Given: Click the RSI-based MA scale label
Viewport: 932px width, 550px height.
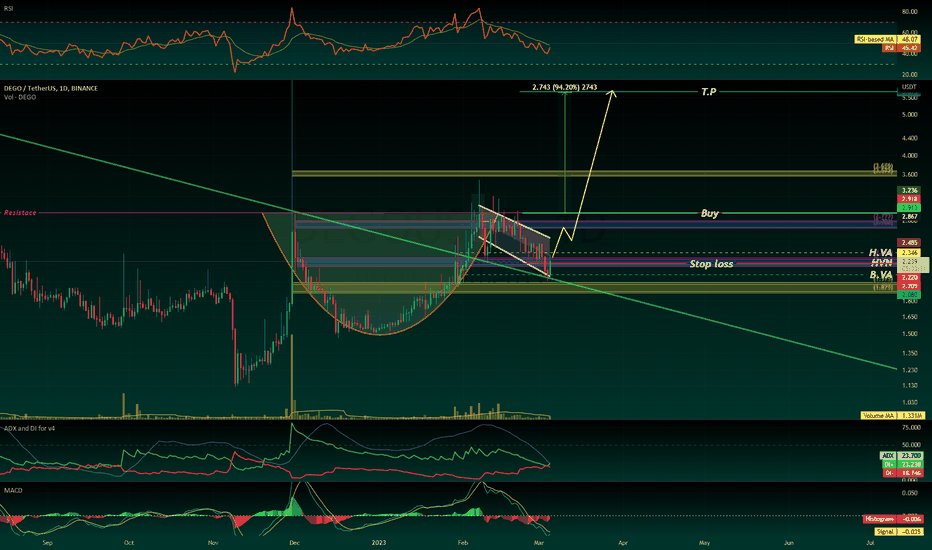Looking at the screenshot, I should click(x=875, y=39).
